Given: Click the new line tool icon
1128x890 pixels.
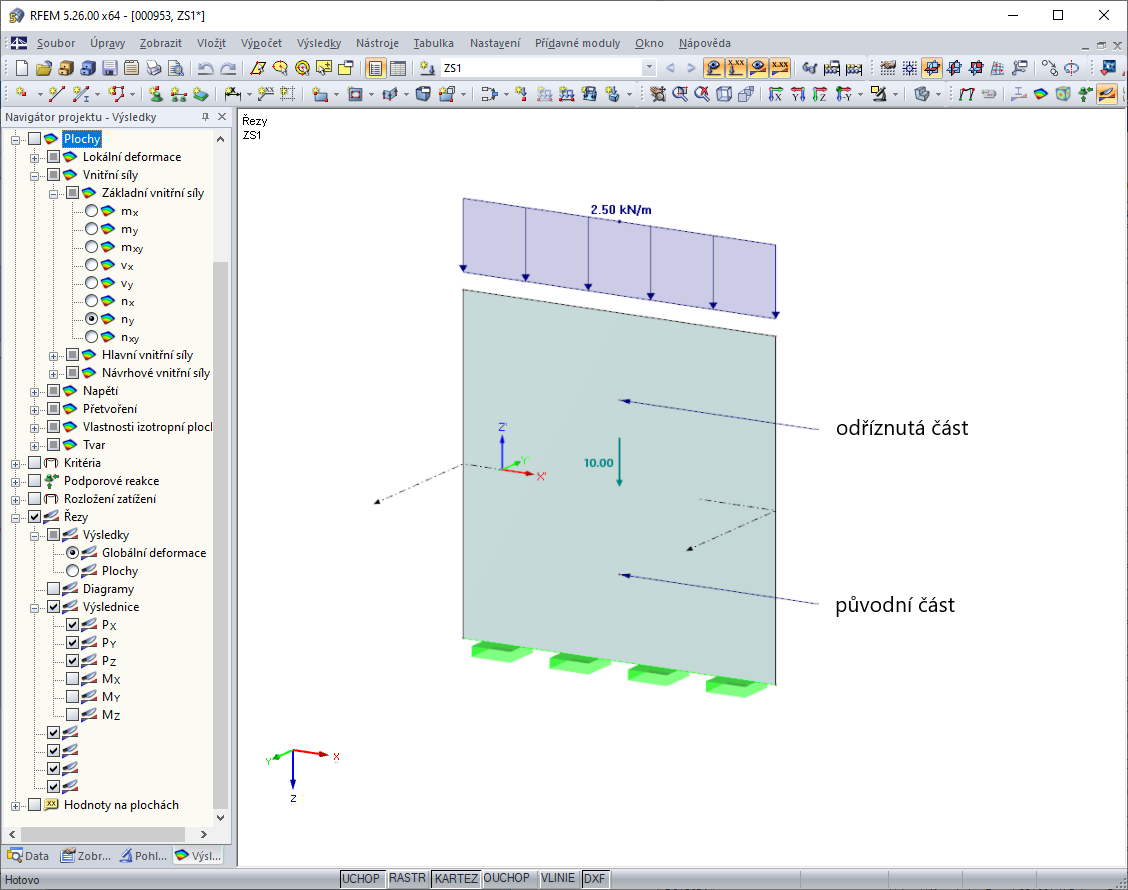Looking at the screenshot, I should coord(57,94).
